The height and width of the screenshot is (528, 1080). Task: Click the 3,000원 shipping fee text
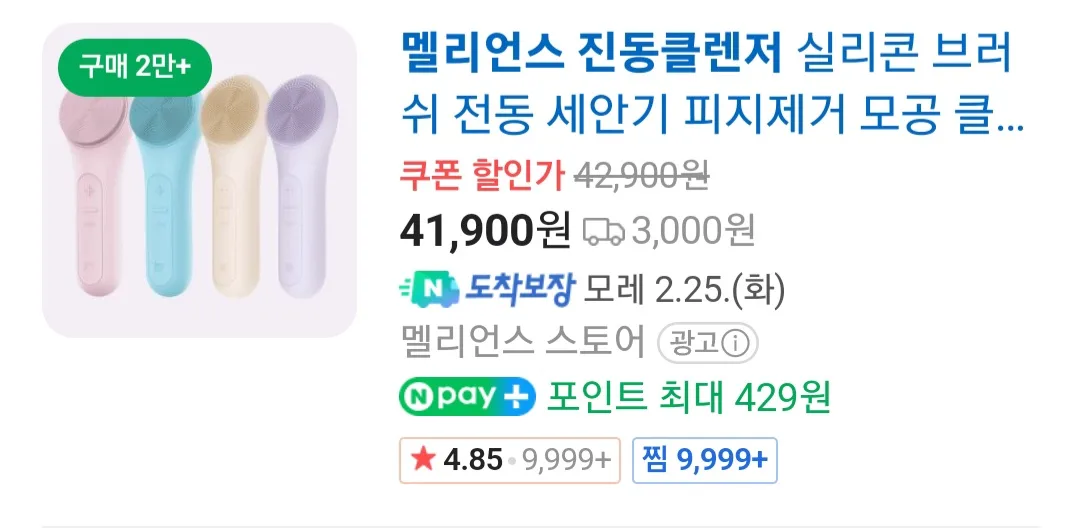694,232
